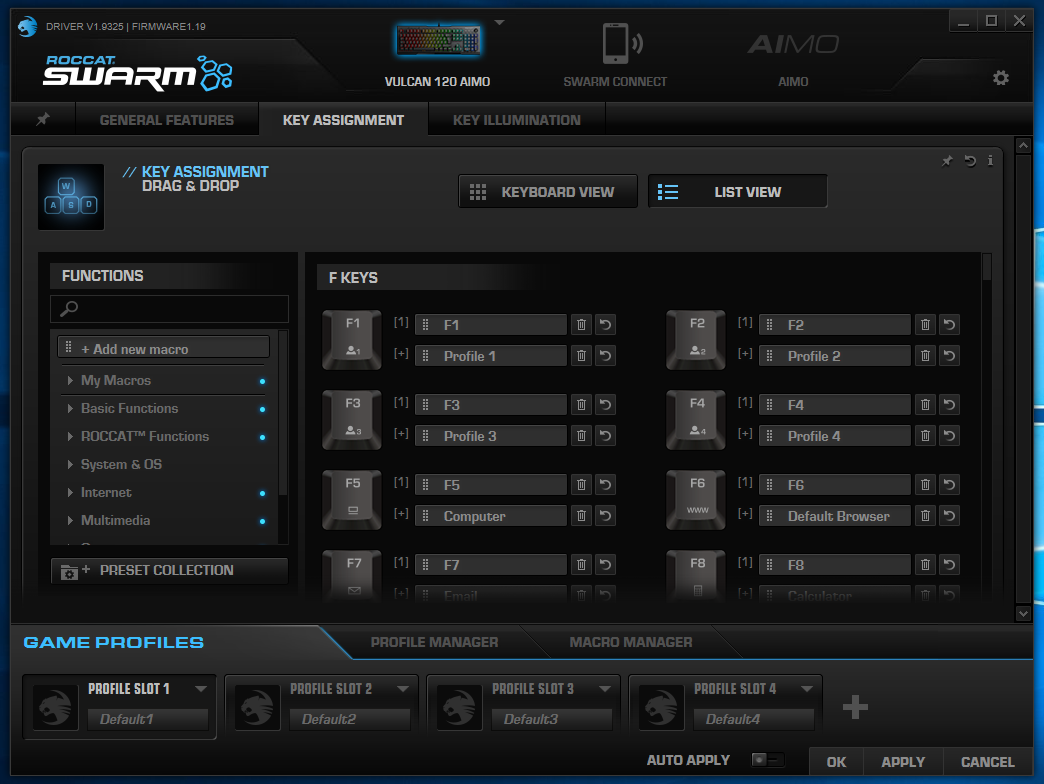
Task: Delete the Computer assignment
Action: 581,516
